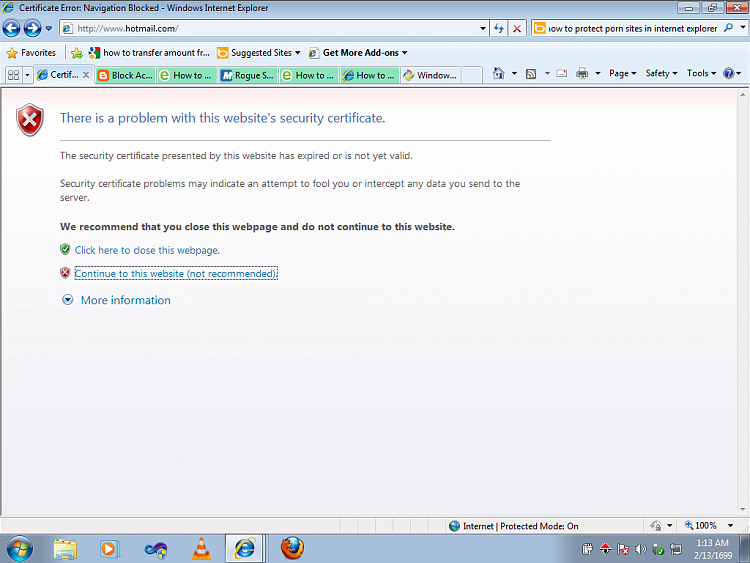Open recent pages dropdown beside Forward button
This screenshot has height=563, width=750.
coord(49,29)
